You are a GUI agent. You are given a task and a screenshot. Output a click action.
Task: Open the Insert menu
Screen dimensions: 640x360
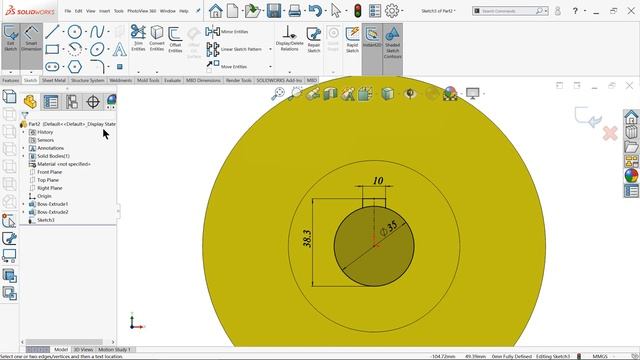104,11
